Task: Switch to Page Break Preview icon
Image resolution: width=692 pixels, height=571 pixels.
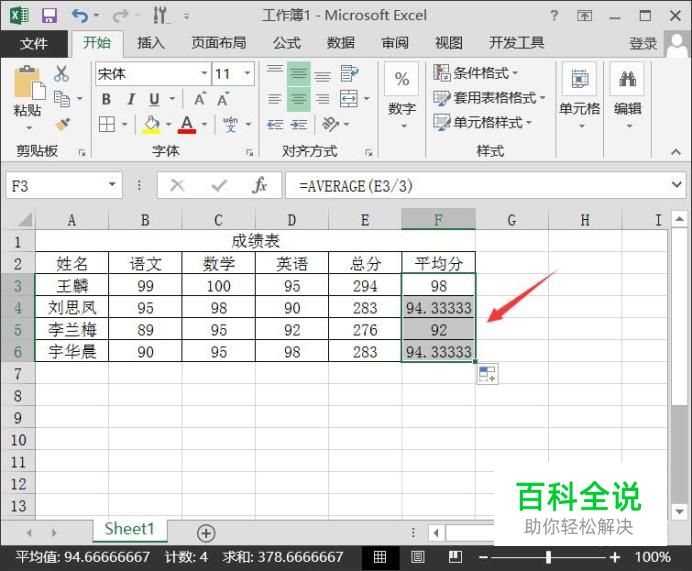Action: point(455,557)
